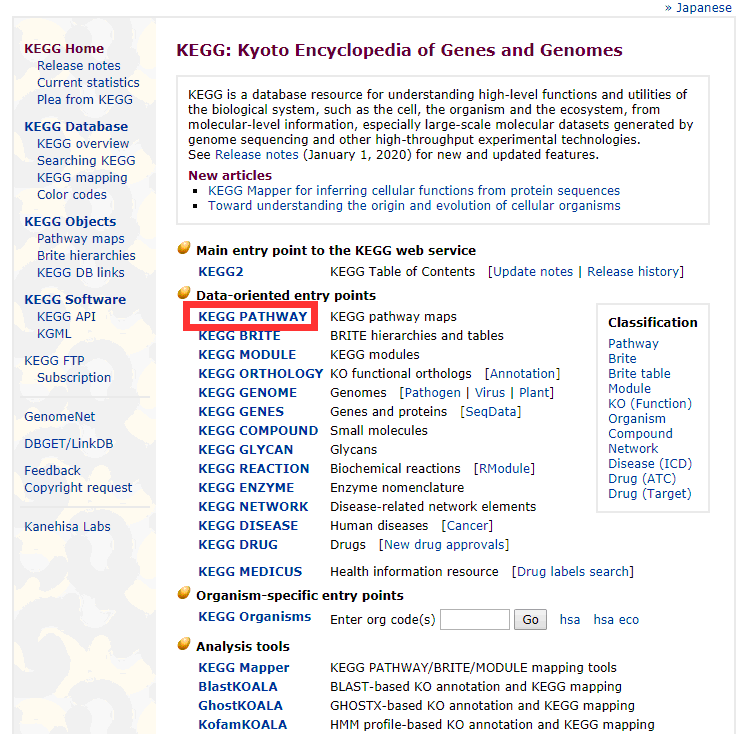Open KEGG API link
Screen dimensions: 752x734
[67, 317]
